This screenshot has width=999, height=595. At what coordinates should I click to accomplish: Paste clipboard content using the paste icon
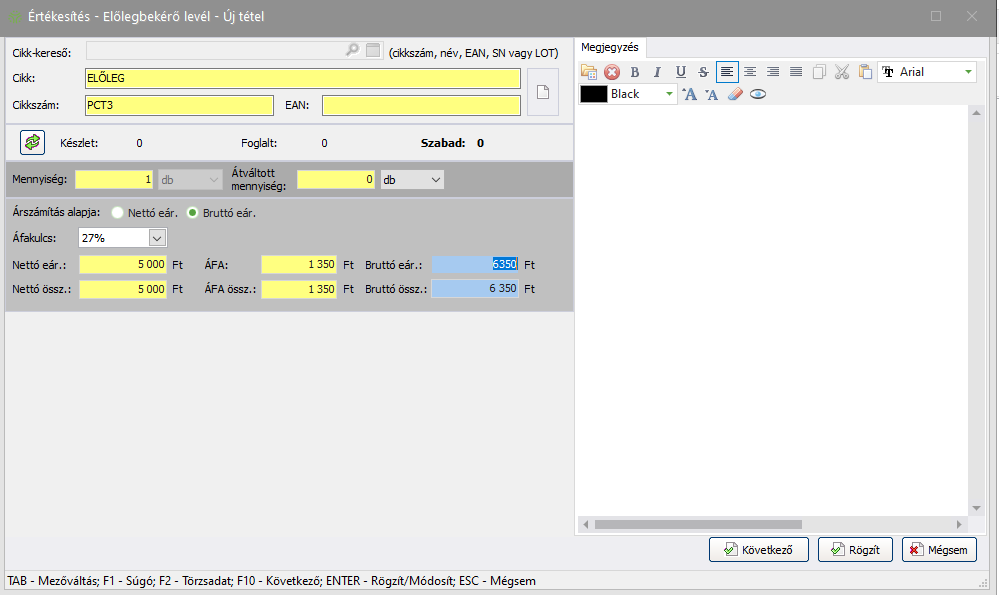(x=864, y=72)
